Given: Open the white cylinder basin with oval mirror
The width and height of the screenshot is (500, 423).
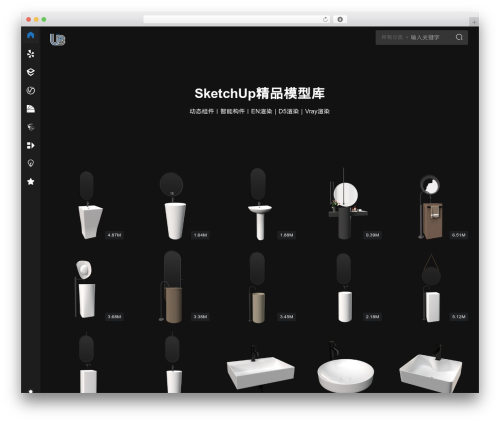Looking at the screenshot, I should tap(344, 288).
